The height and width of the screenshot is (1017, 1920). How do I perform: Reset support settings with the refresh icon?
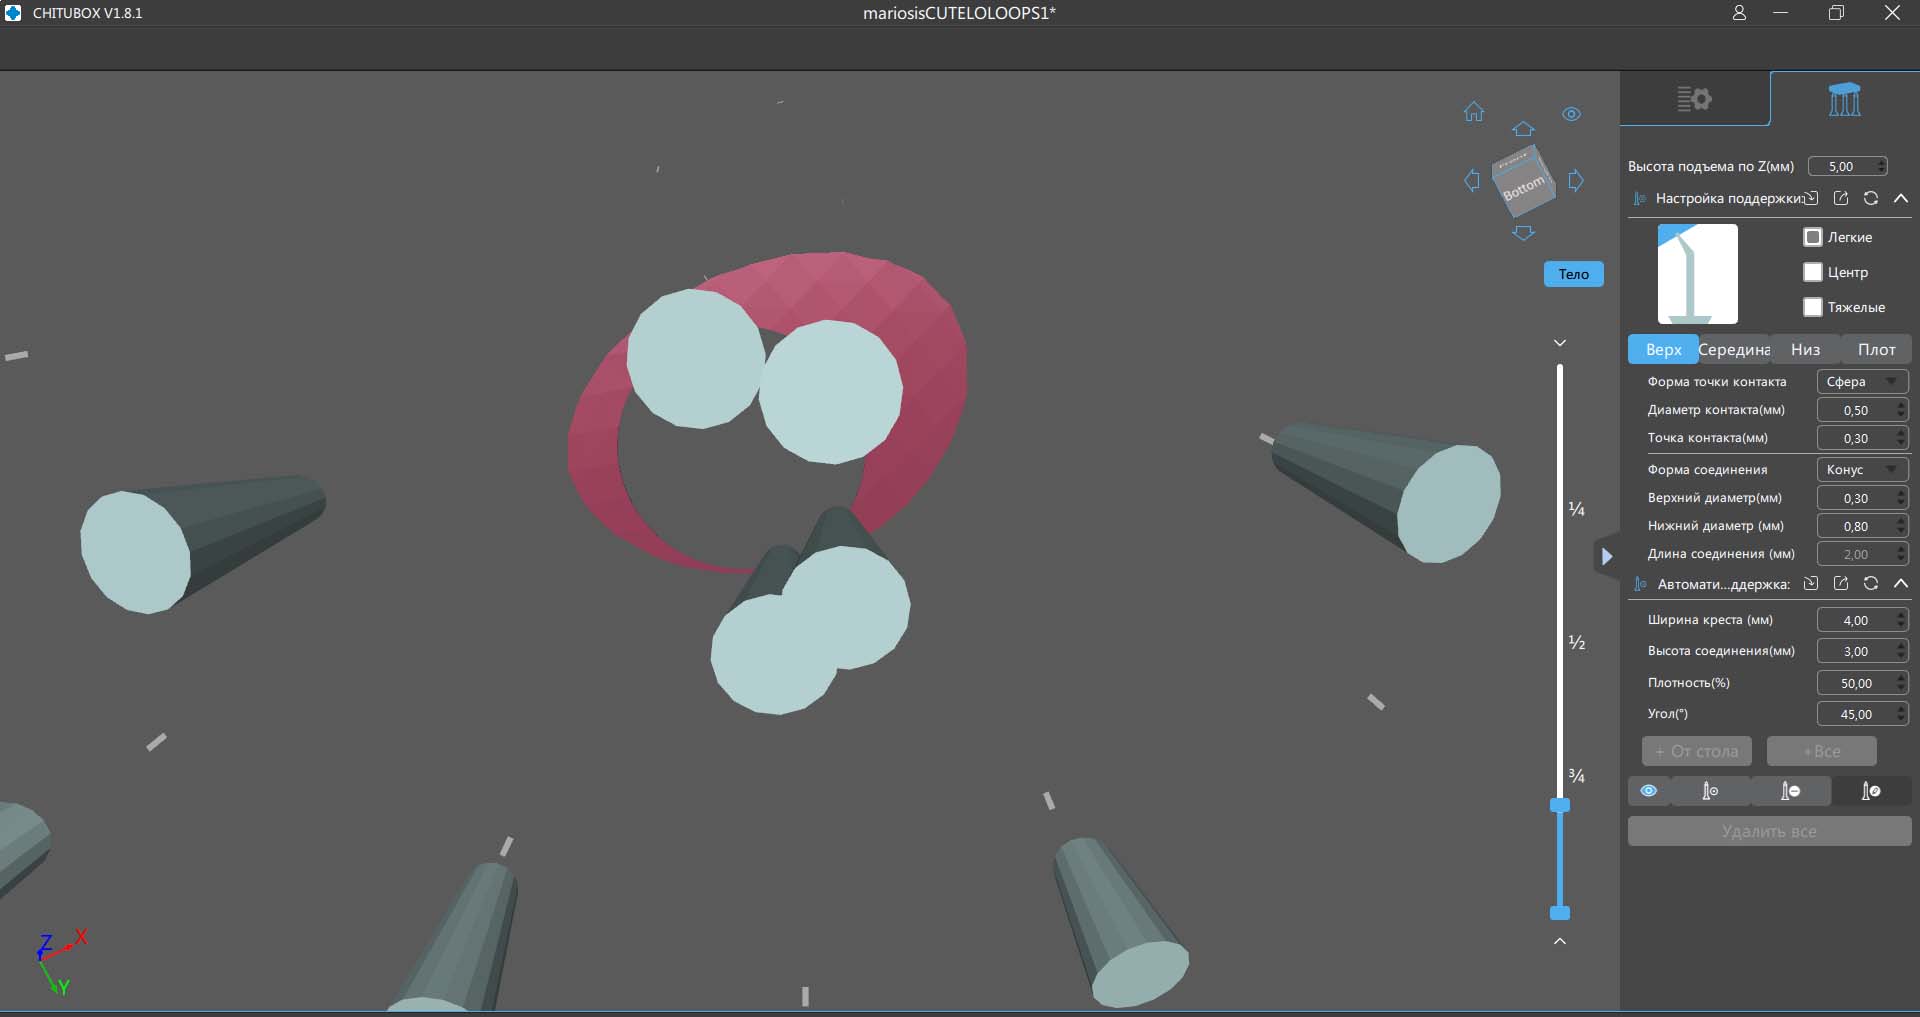pyautogui.click(x=1871, y=198)
